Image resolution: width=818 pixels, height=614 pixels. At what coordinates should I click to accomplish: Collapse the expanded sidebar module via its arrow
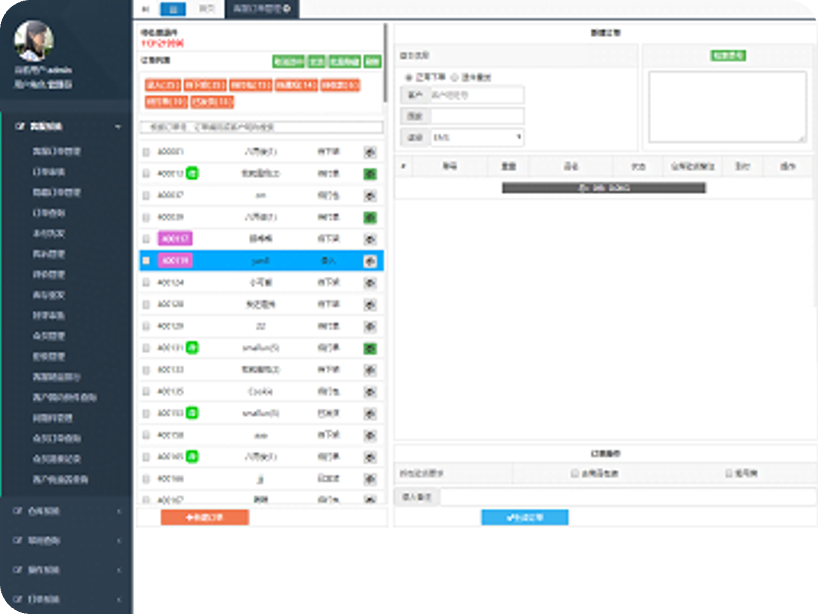118,126
